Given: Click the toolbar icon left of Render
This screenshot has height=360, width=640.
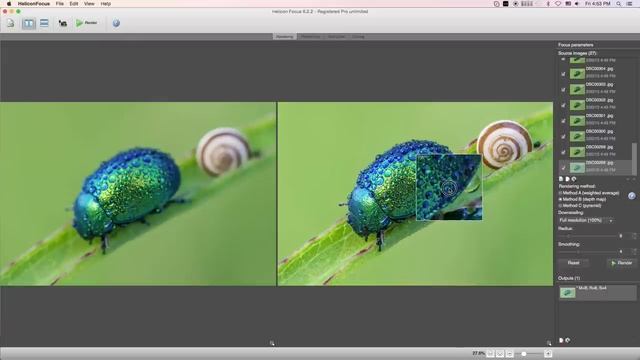Looking at the screenshot, I should pos(62,23).
